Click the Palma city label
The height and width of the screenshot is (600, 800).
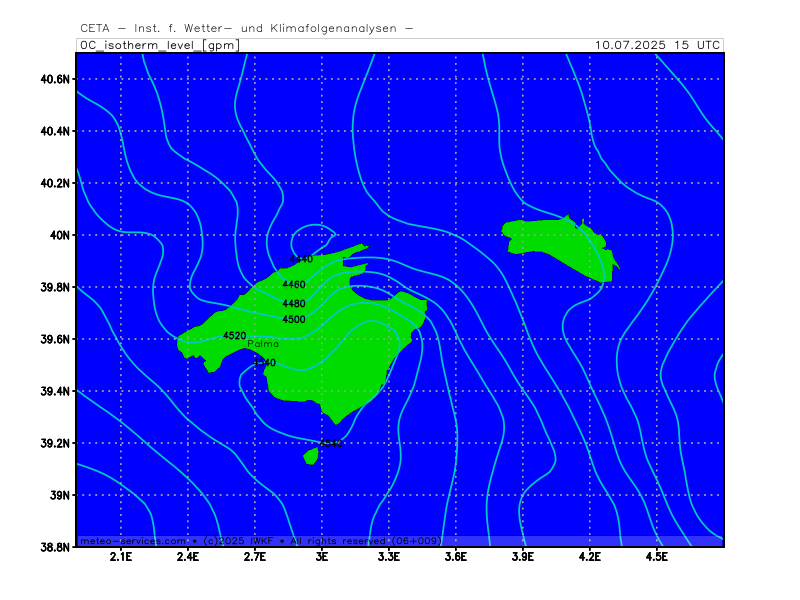click(x=263, y=344)
